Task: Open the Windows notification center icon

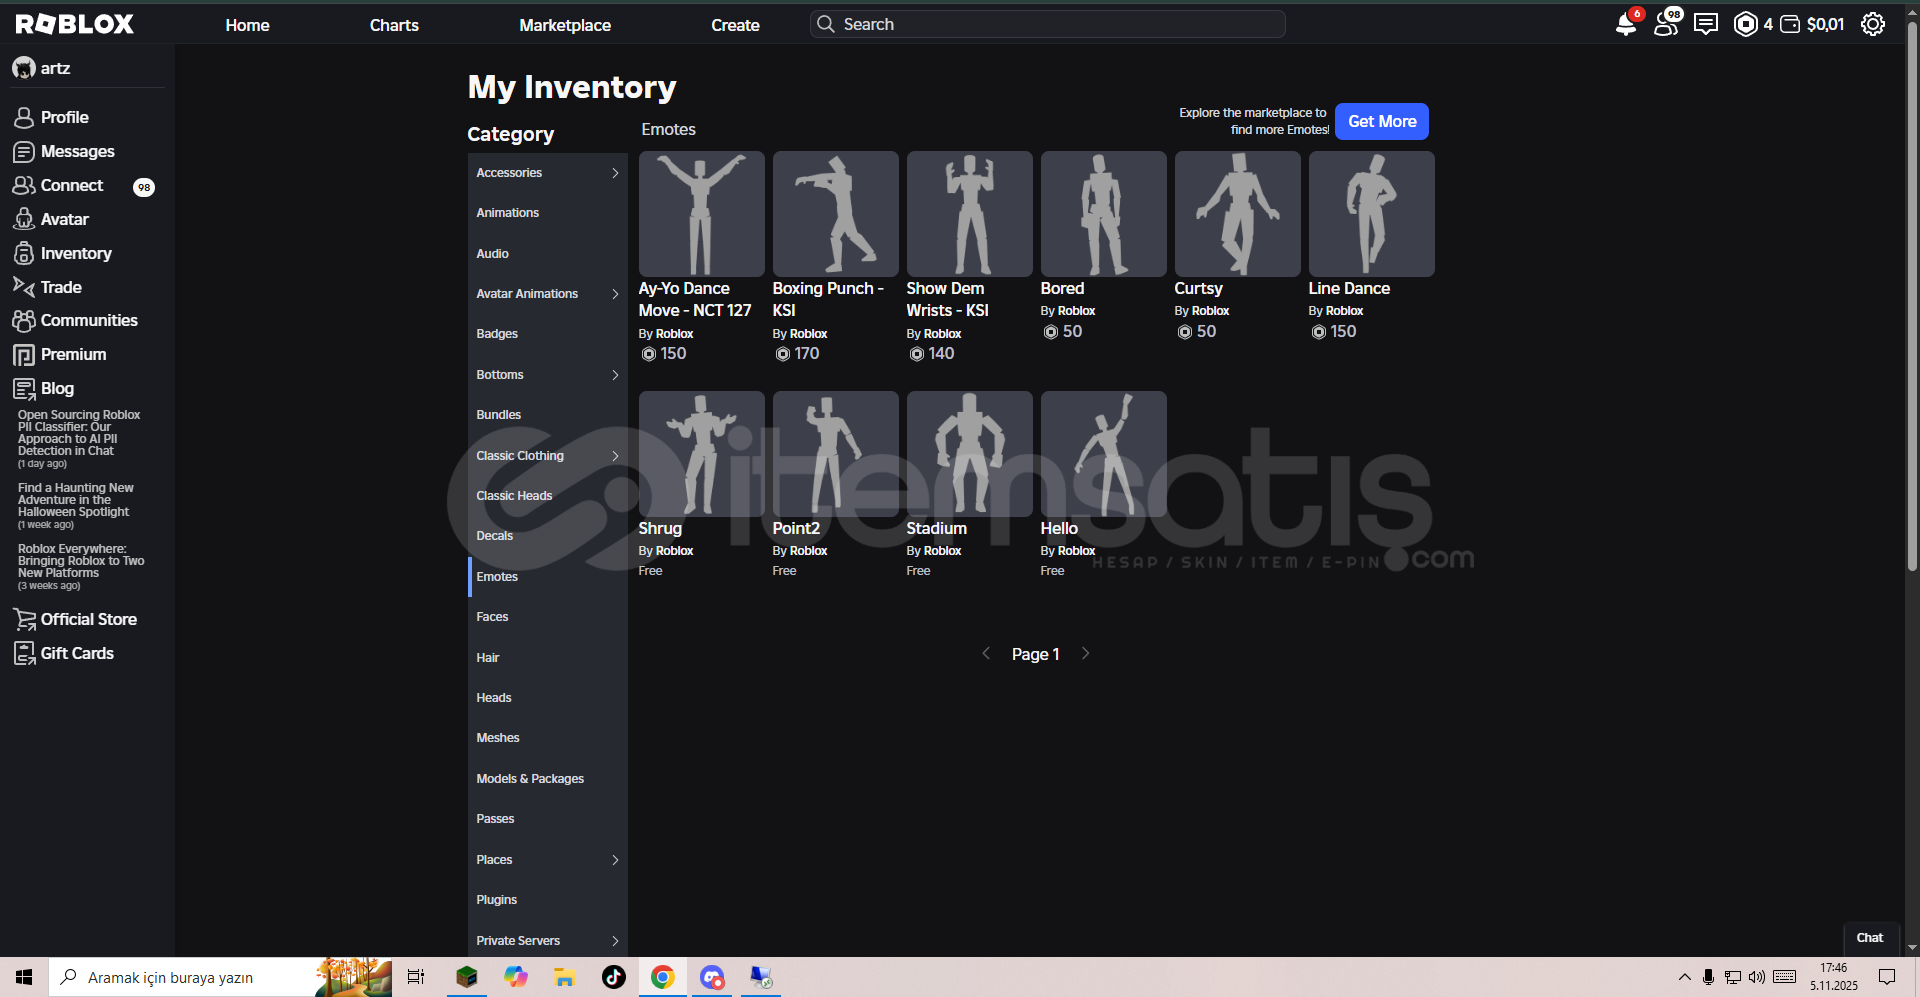Action: (x=1887, y=977)
